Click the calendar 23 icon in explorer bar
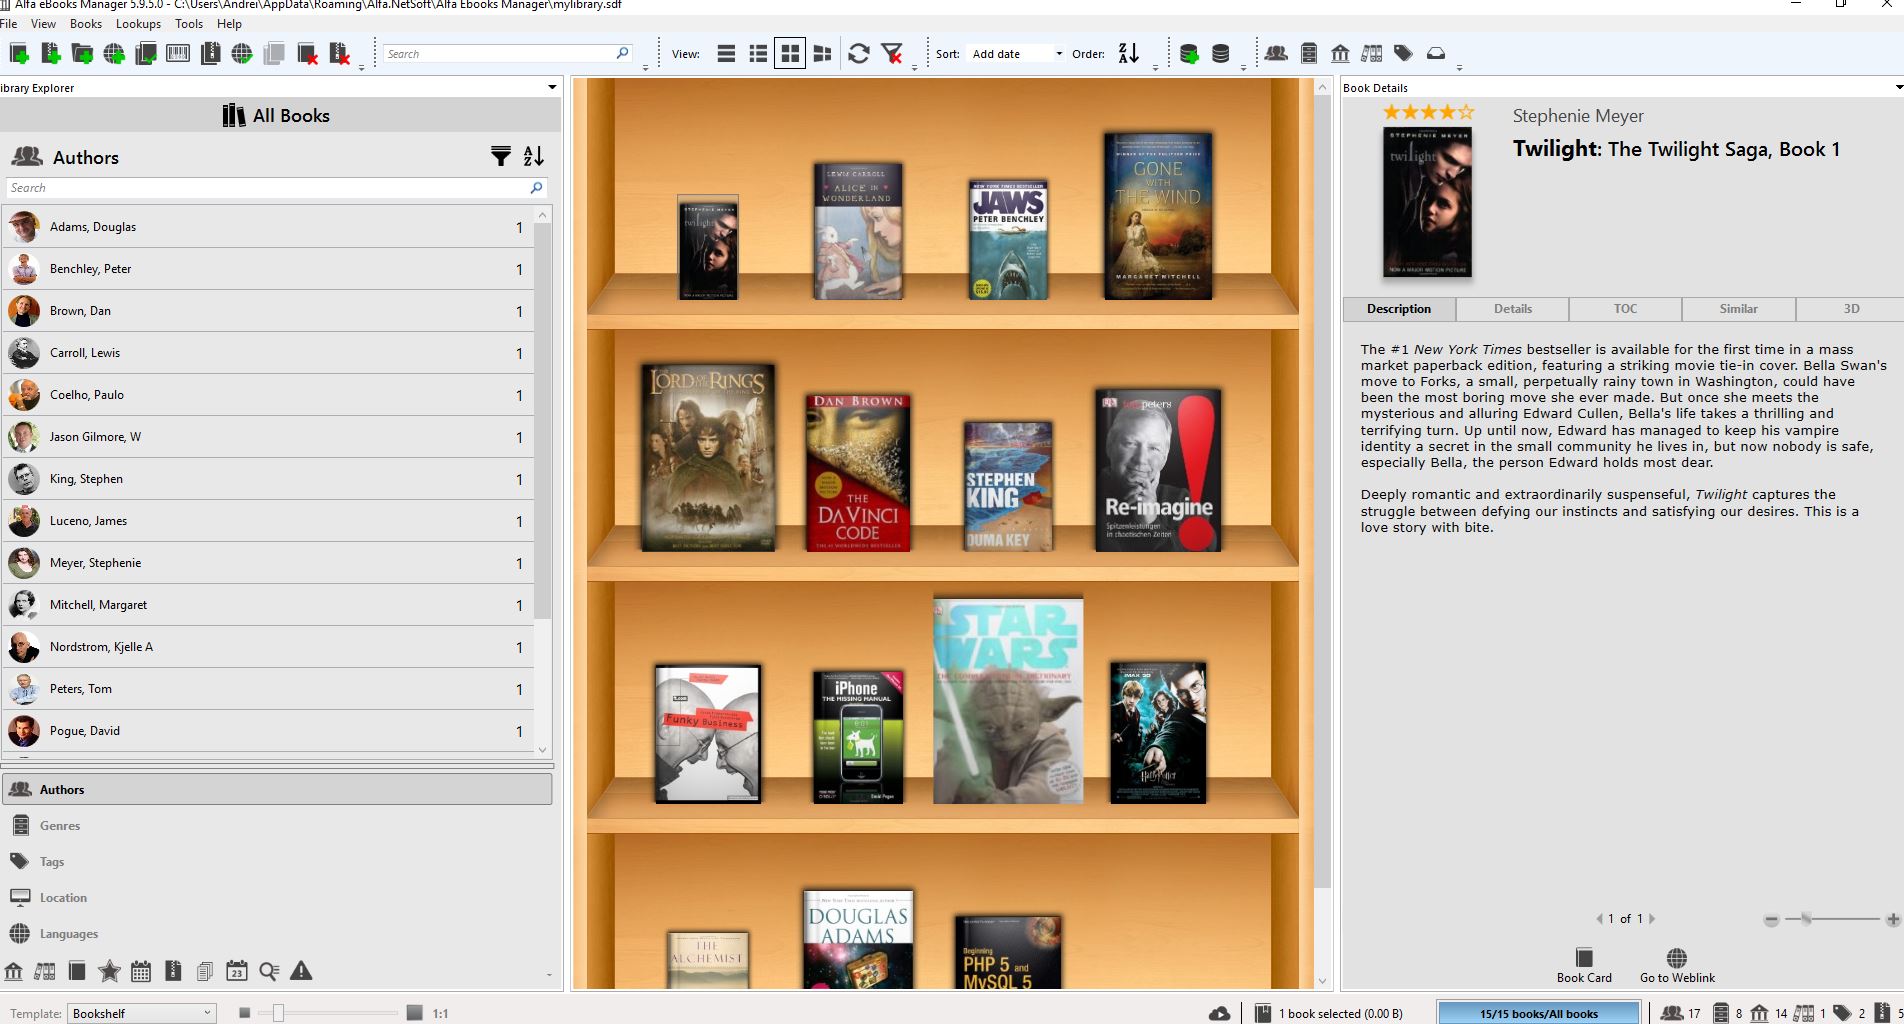Viewport: 1904px width, 1024px height. click(237, 970)
